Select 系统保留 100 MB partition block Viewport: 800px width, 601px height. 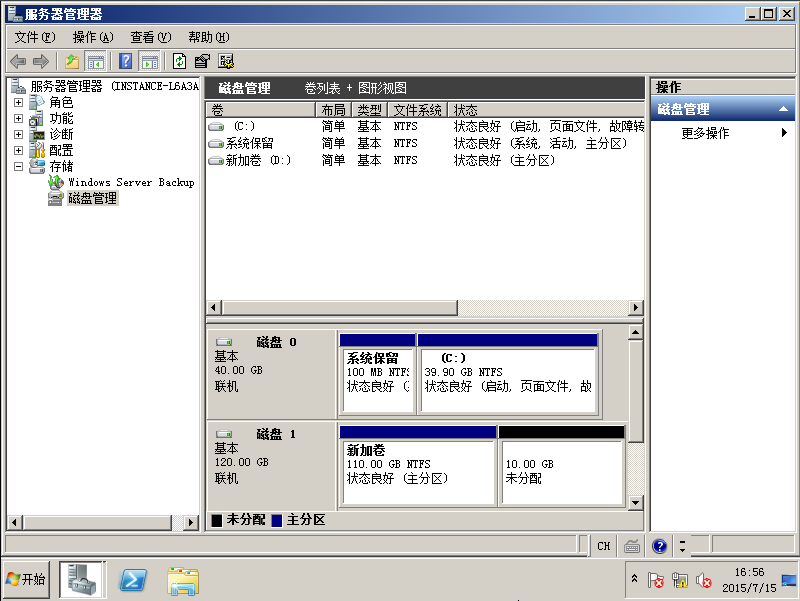click(x=378, y=373)
